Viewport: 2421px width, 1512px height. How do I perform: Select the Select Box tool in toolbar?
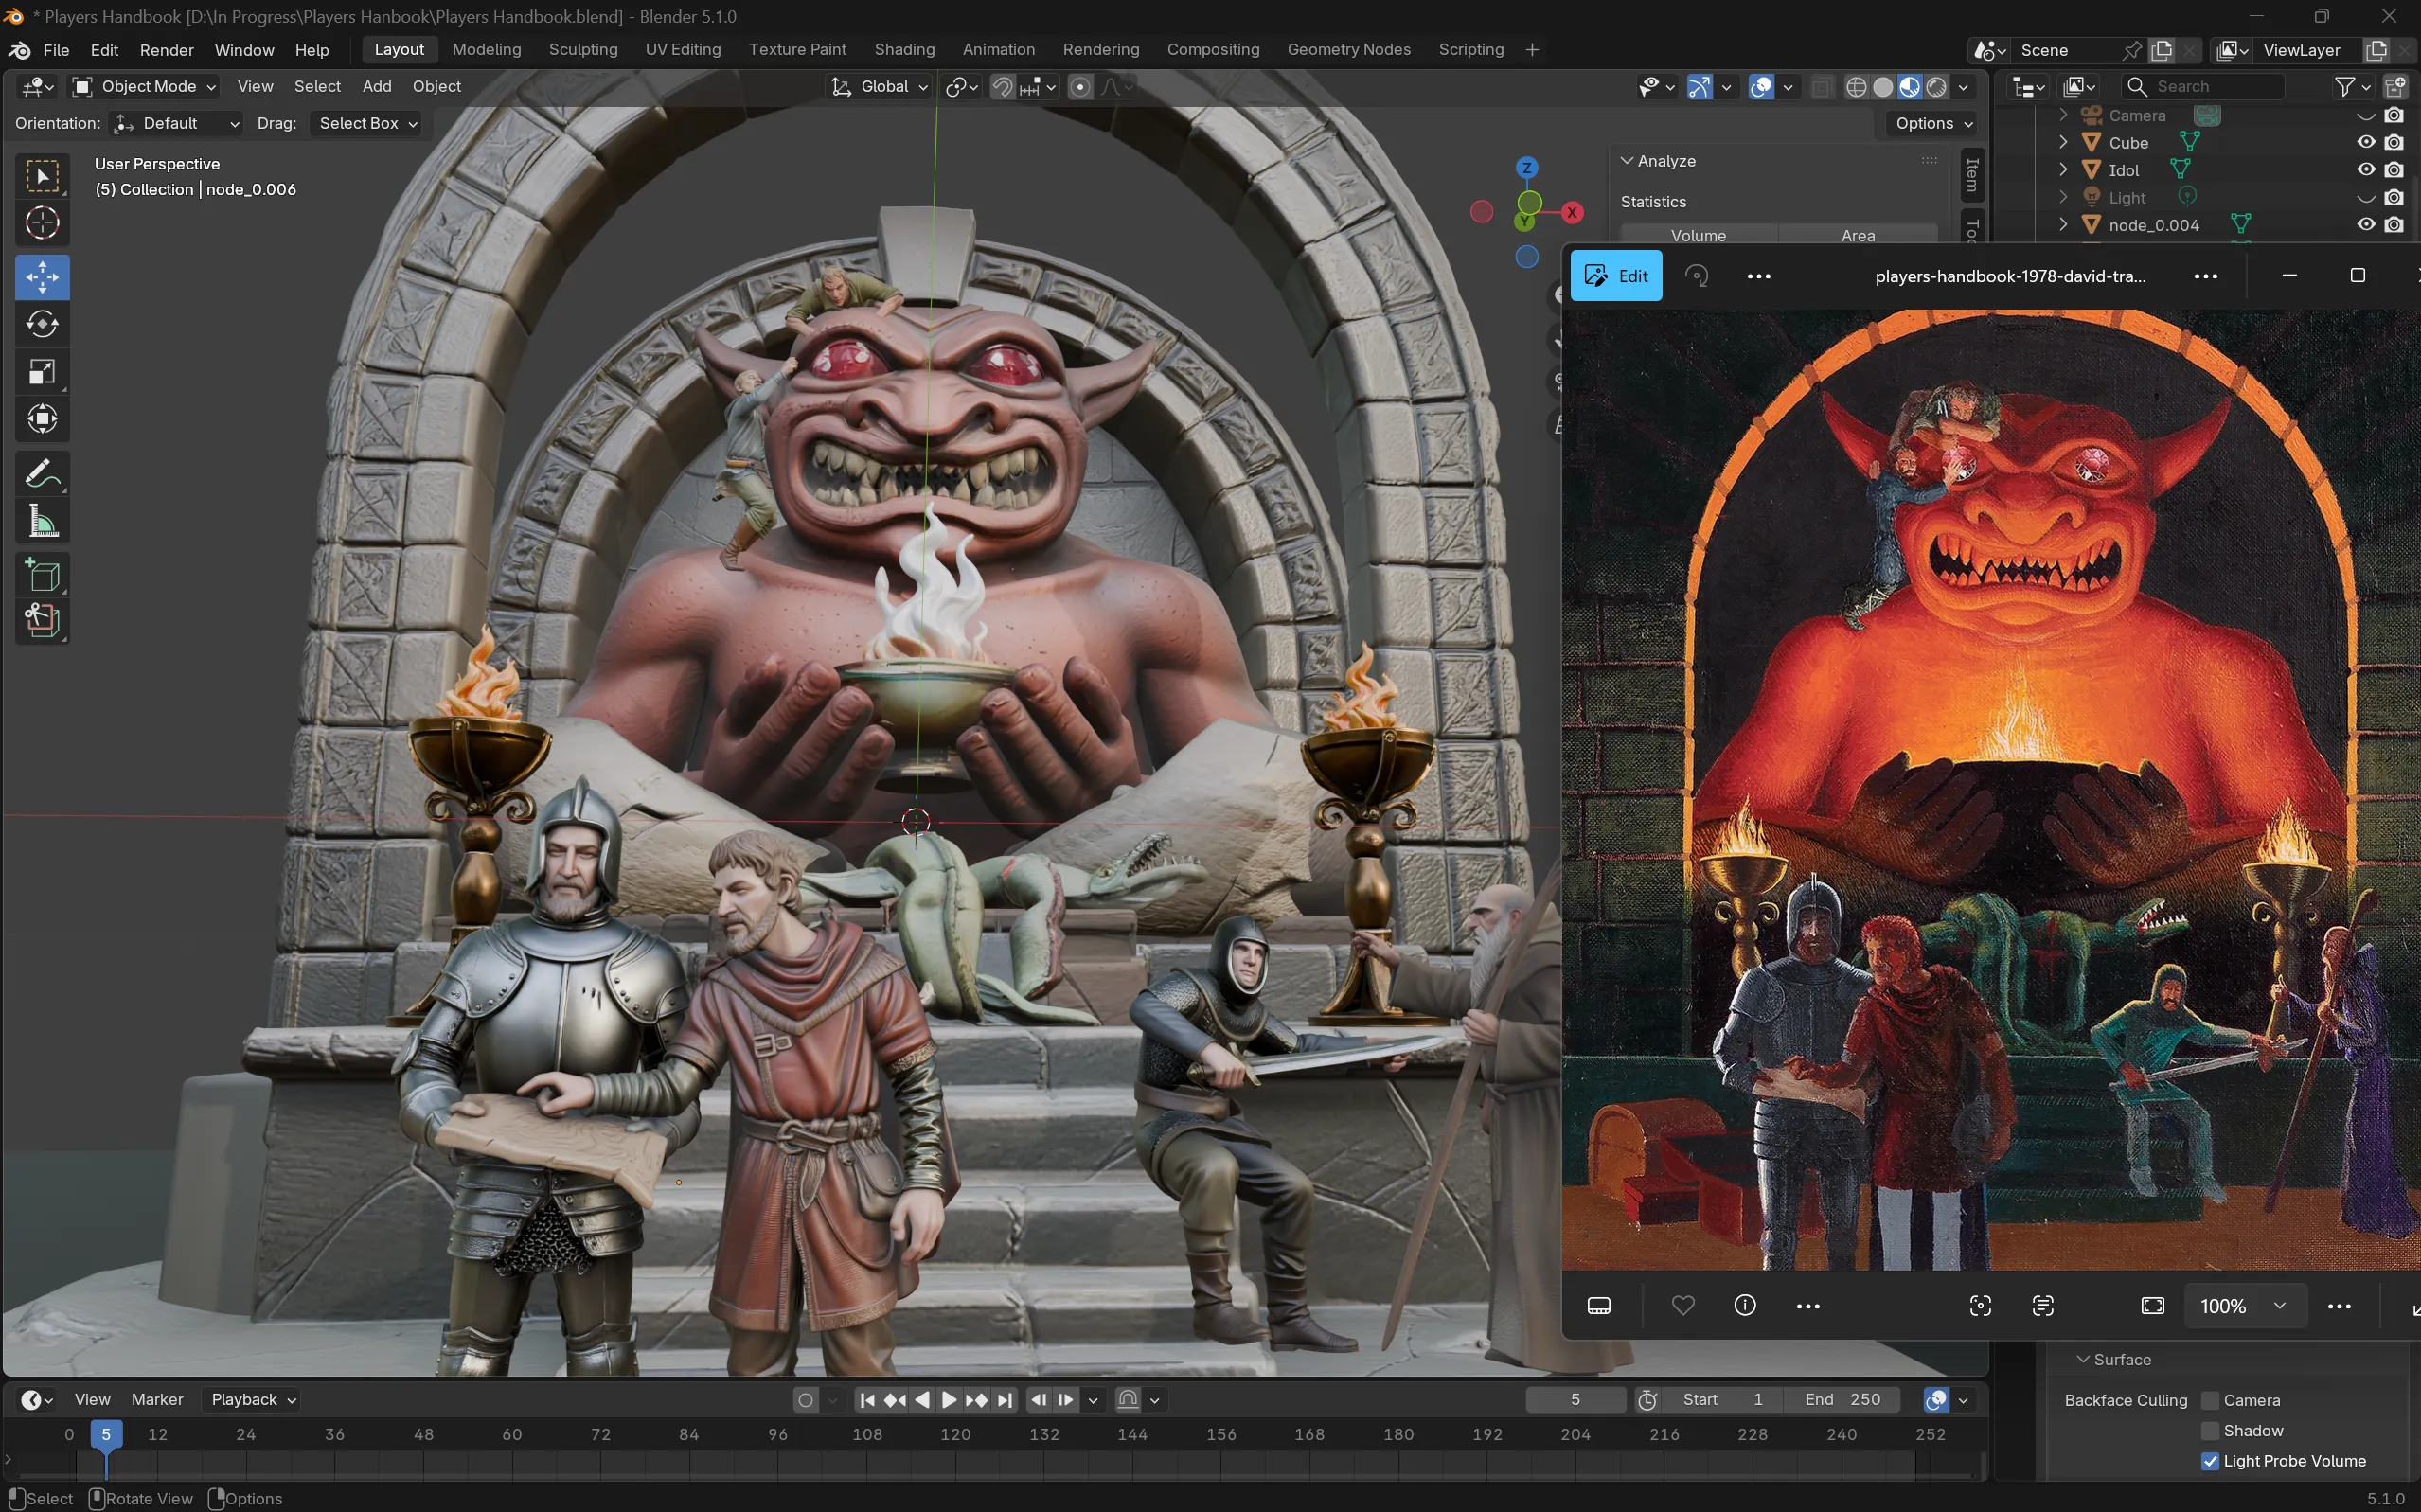pos(42,177)
